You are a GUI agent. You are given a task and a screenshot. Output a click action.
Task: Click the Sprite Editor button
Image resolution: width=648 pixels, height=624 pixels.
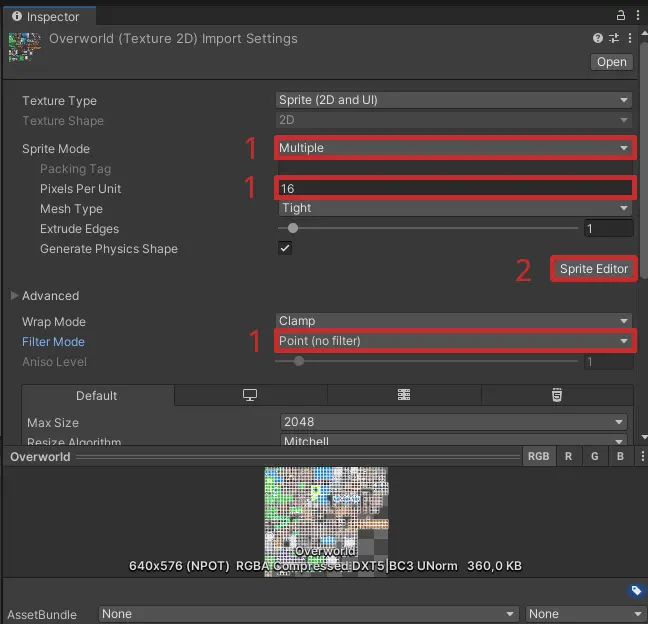[x=594, y=269]
